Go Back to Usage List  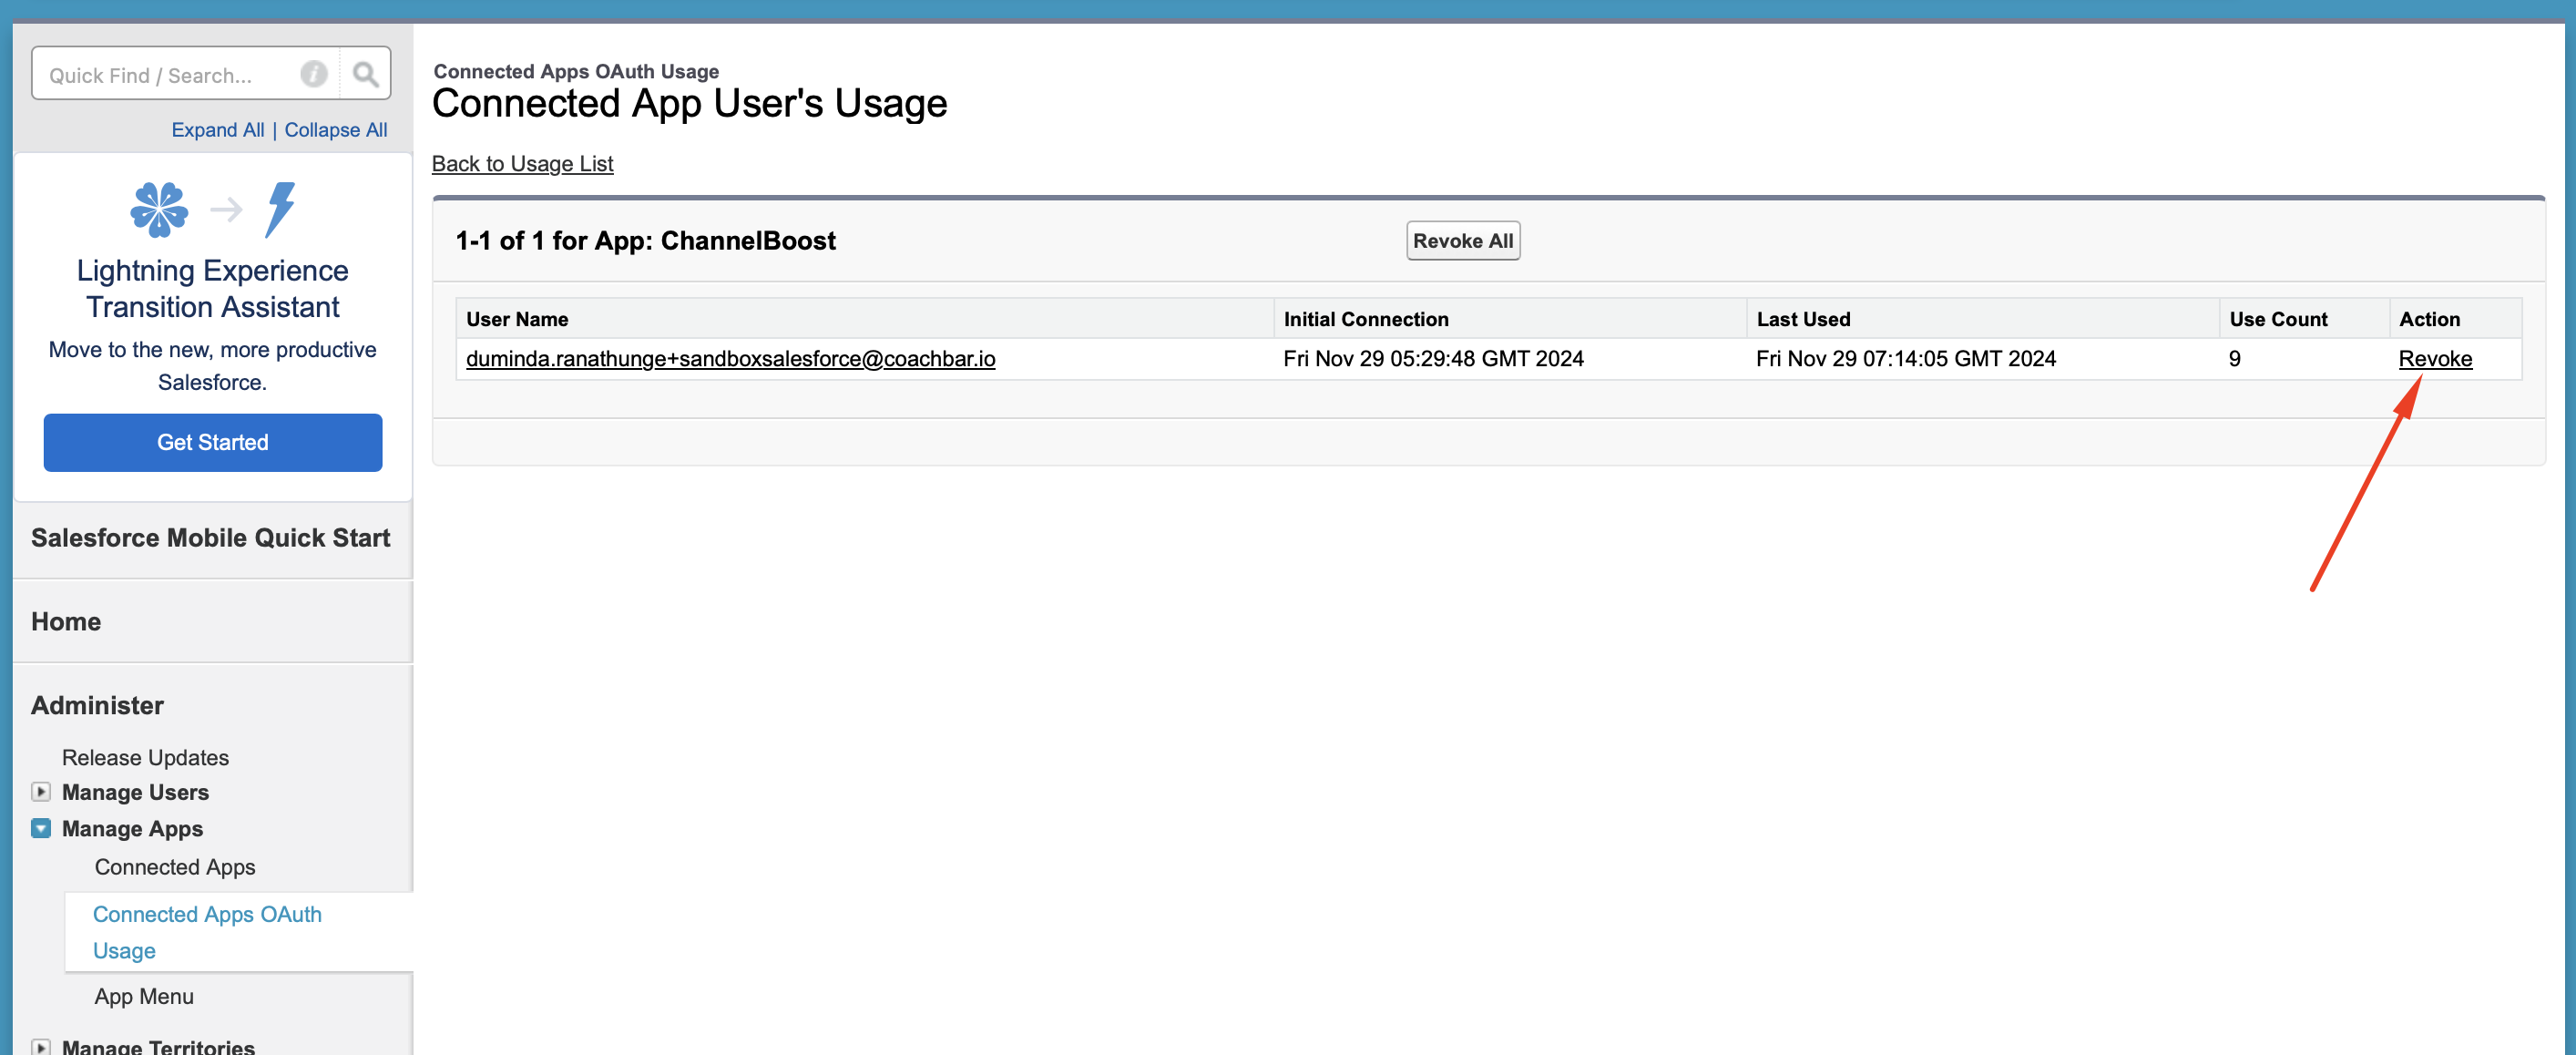522,163
